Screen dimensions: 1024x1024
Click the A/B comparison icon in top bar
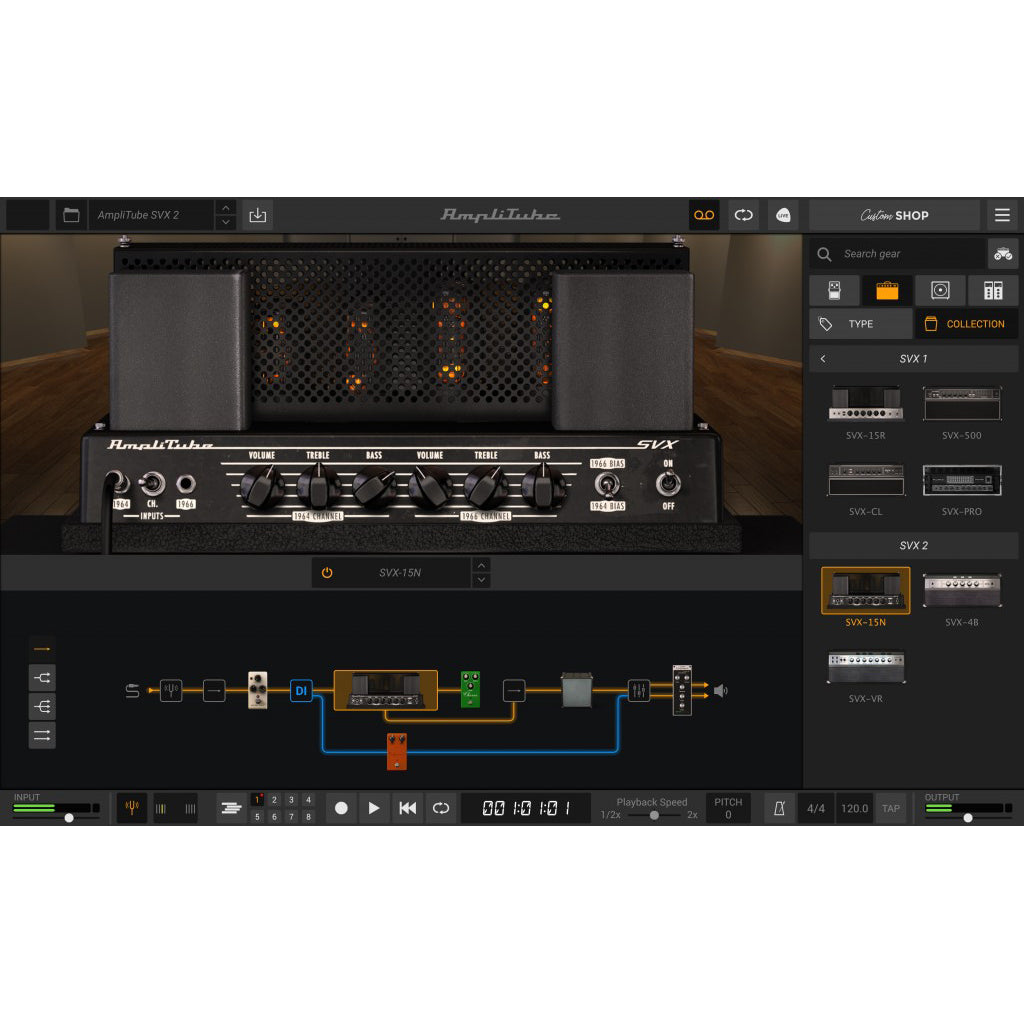743,214
